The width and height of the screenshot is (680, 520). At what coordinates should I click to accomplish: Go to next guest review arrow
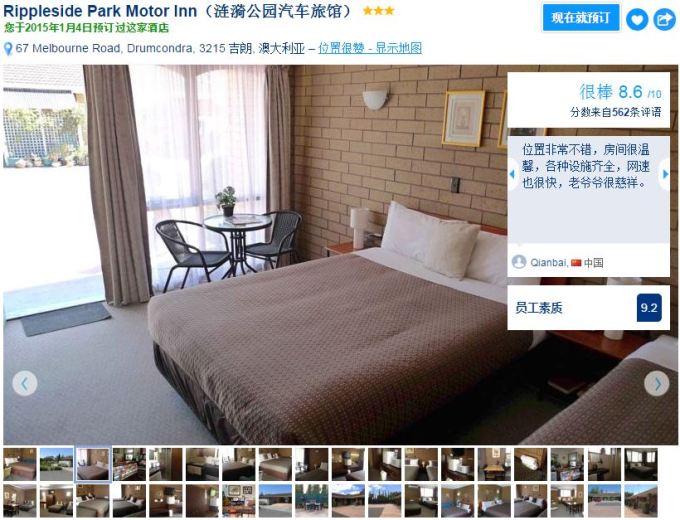pyautogui.click(x=666, y=174)
